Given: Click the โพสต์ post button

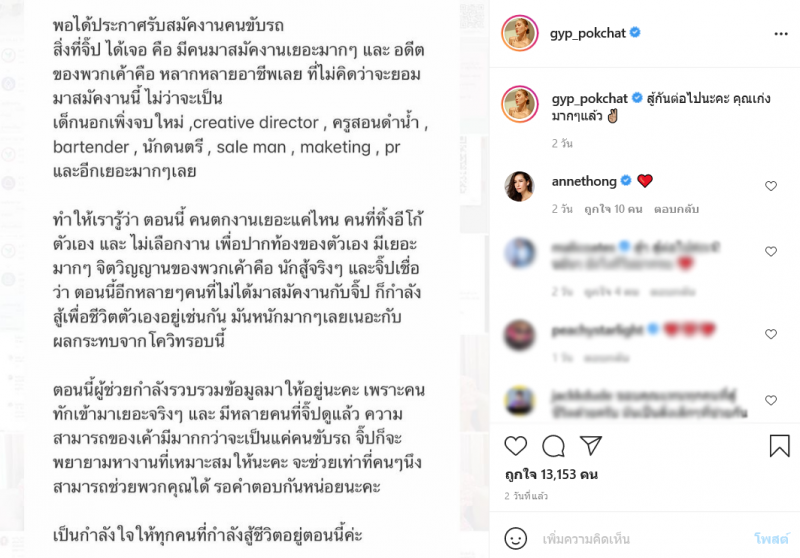Looking at the screenshot, I should (771, 539).
